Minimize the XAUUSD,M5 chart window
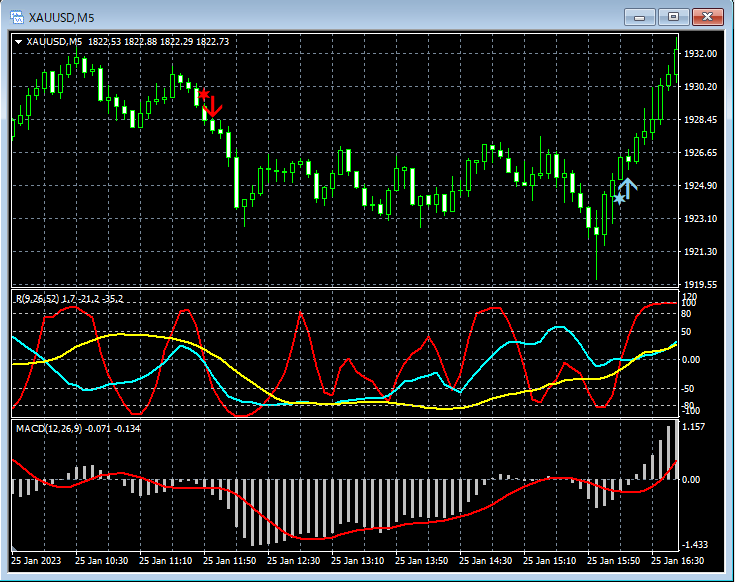736x582 pixels. (x=640, y=17)
